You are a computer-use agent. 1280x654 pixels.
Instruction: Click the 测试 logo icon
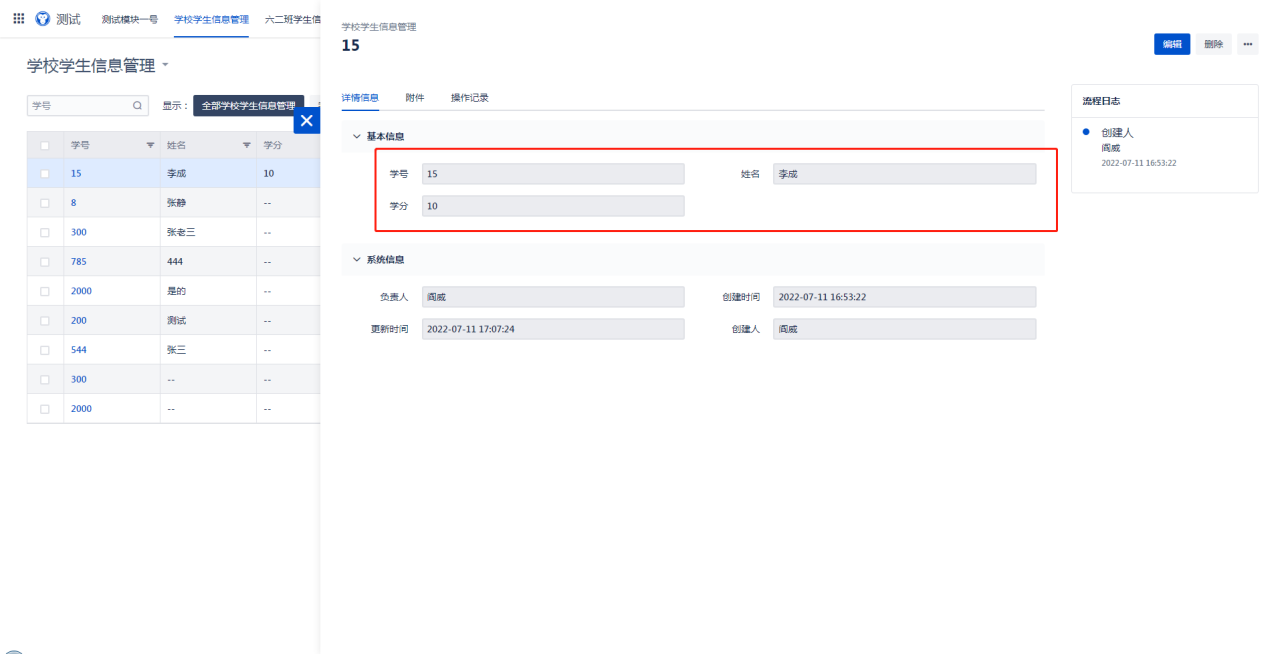point(42,19)
